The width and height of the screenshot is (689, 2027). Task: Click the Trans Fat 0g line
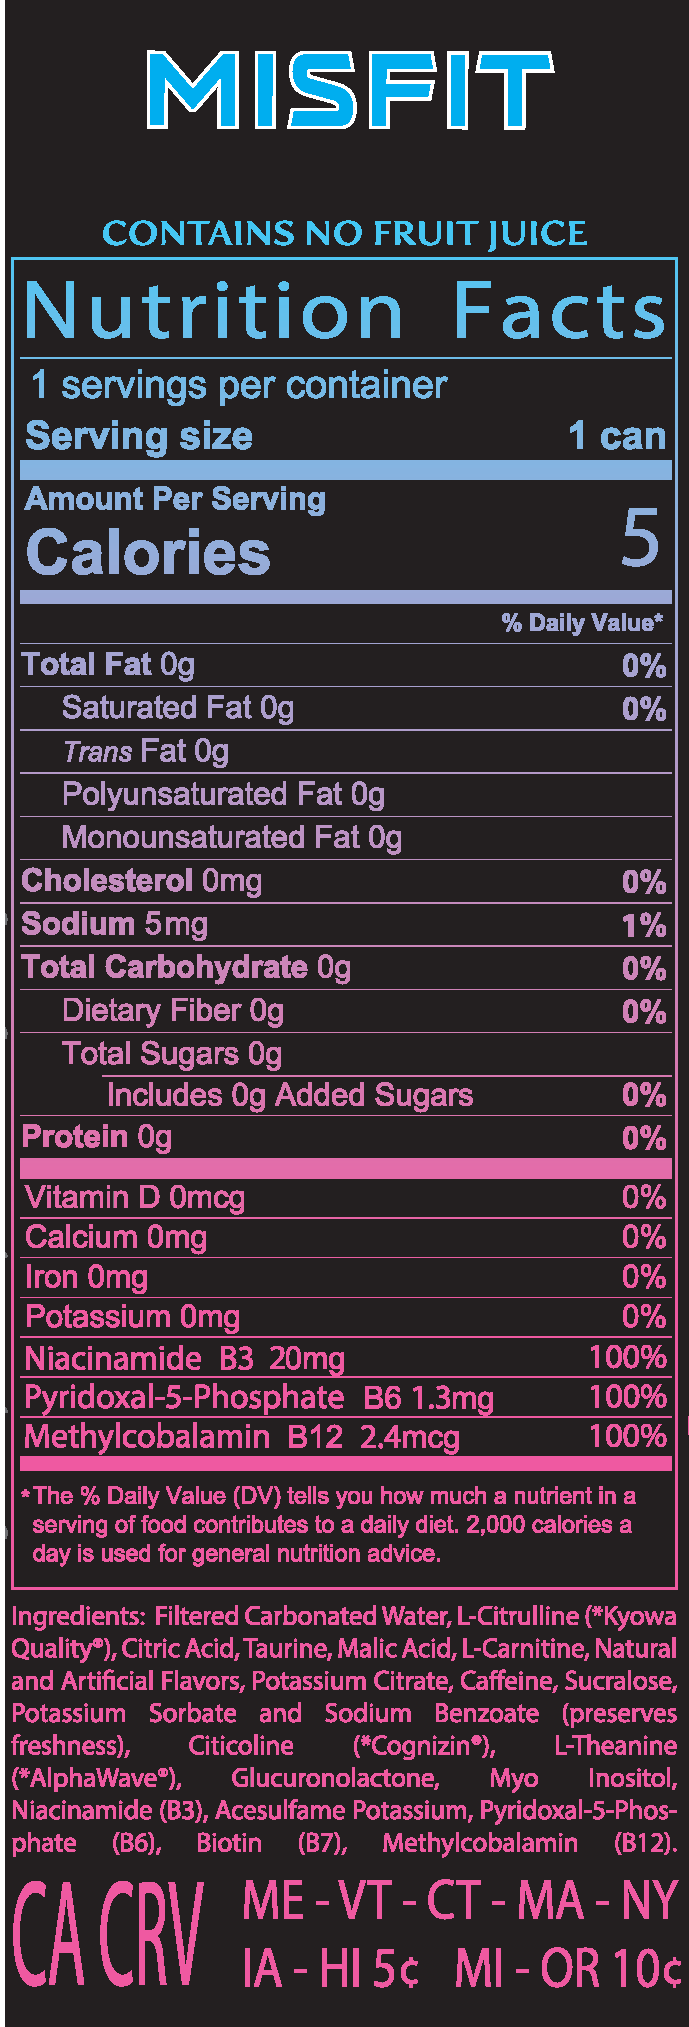coord(146,751)
